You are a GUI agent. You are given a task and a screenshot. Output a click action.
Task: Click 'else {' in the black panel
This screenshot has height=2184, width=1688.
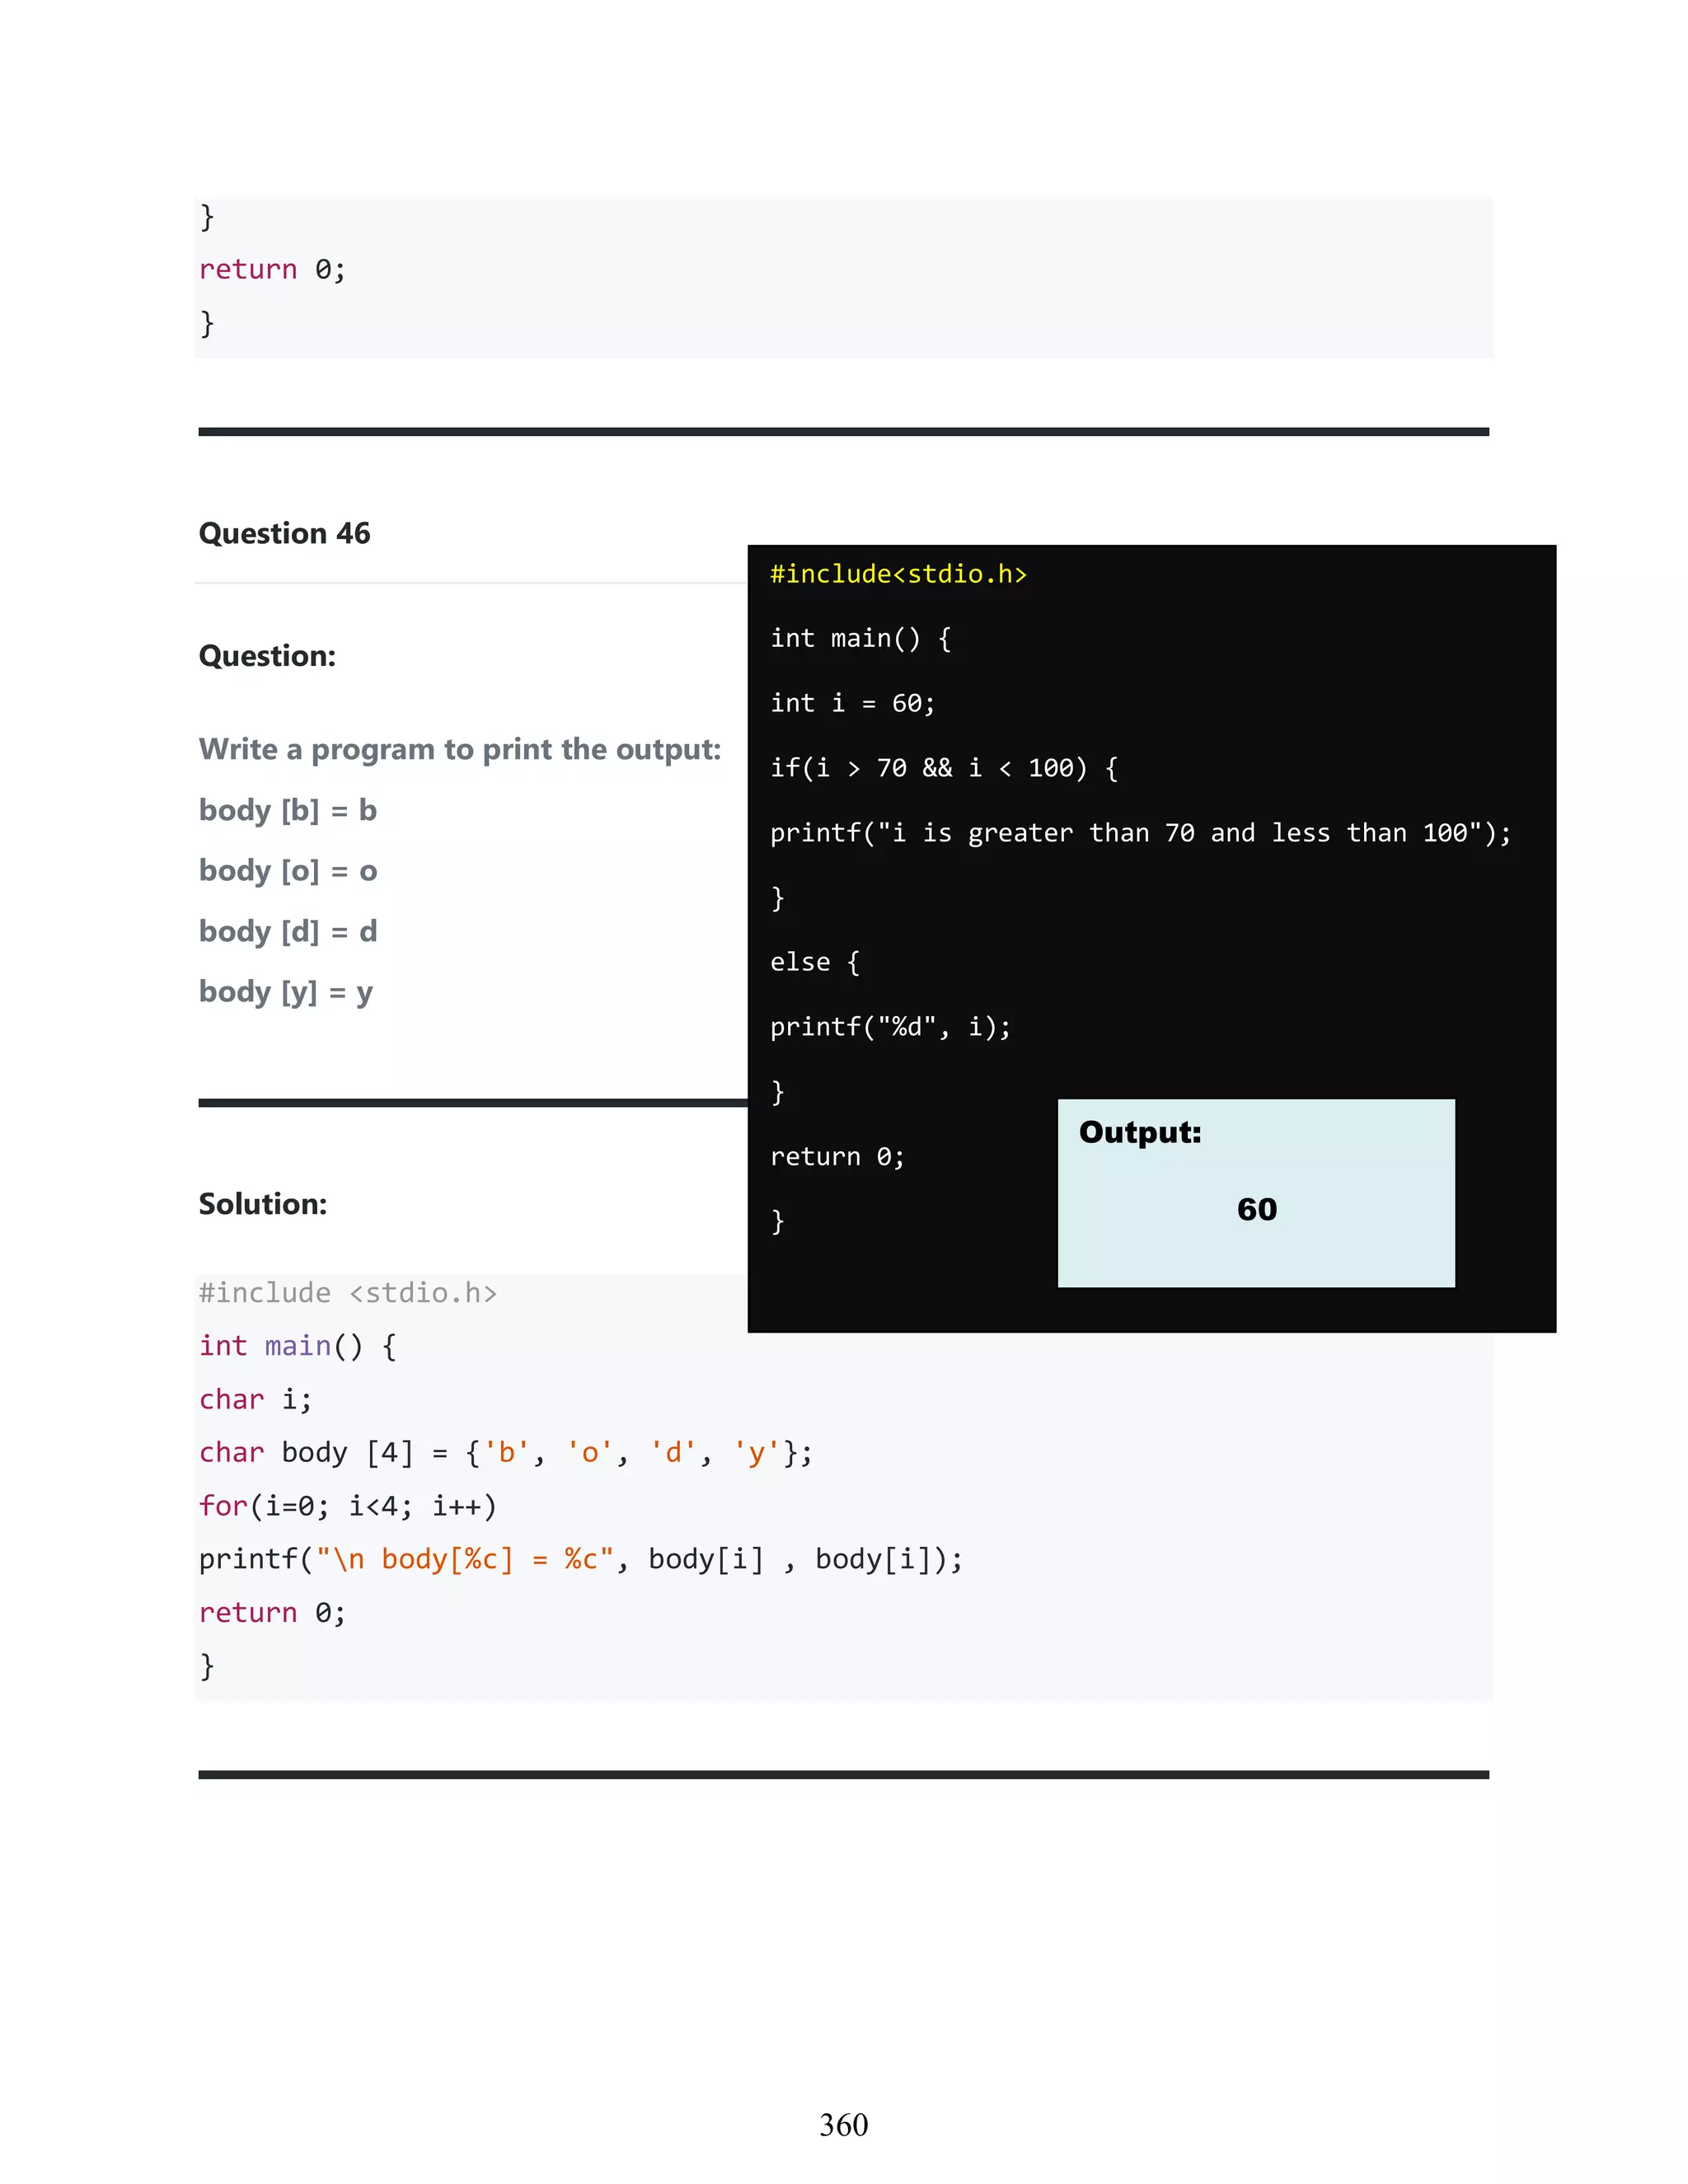coord(815,962)
